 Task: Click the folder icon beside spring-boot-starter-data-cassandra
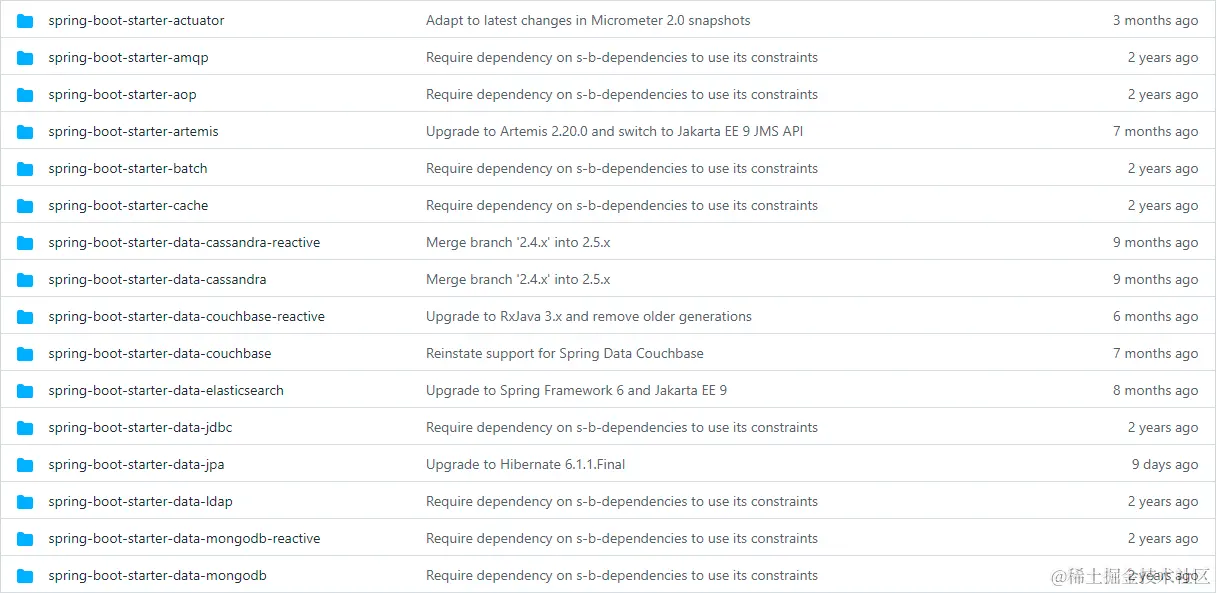(x=25, y=280)
